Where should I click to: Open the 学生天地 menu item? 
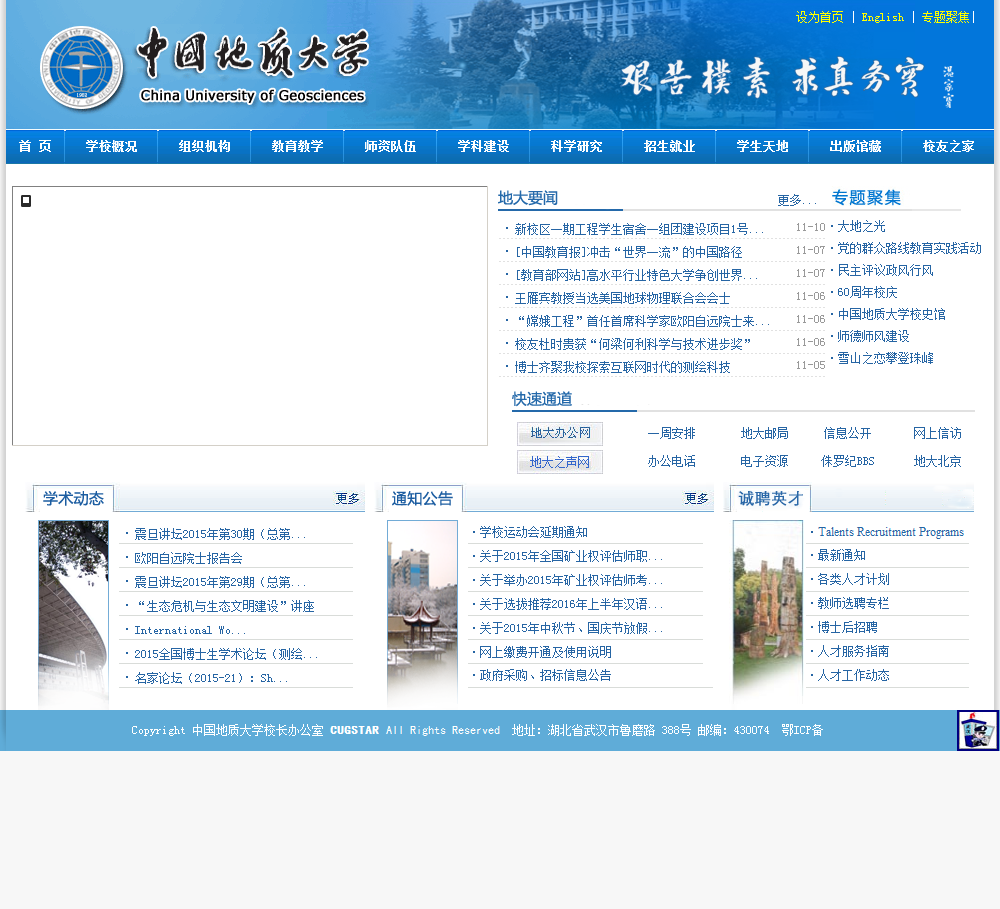point(763,147)
